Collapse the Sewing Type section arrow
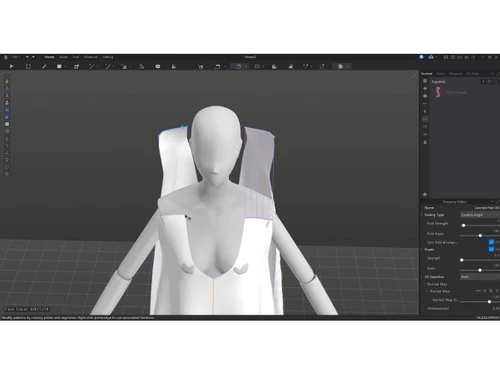 [422, 215]
